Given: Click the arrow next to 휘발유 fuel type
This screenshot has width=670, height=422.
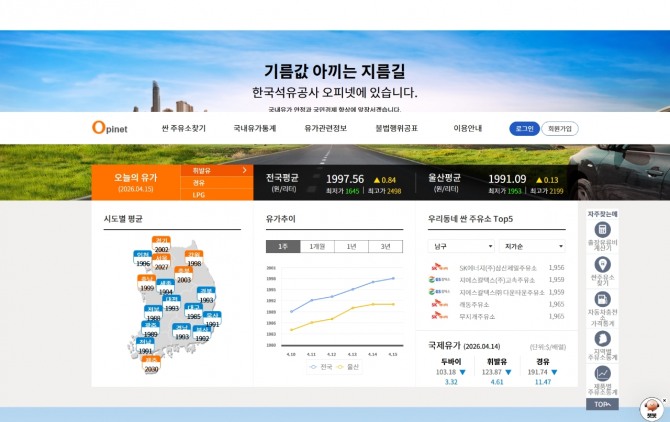Looking at the screenshot, I should click(x=244, y=170).
